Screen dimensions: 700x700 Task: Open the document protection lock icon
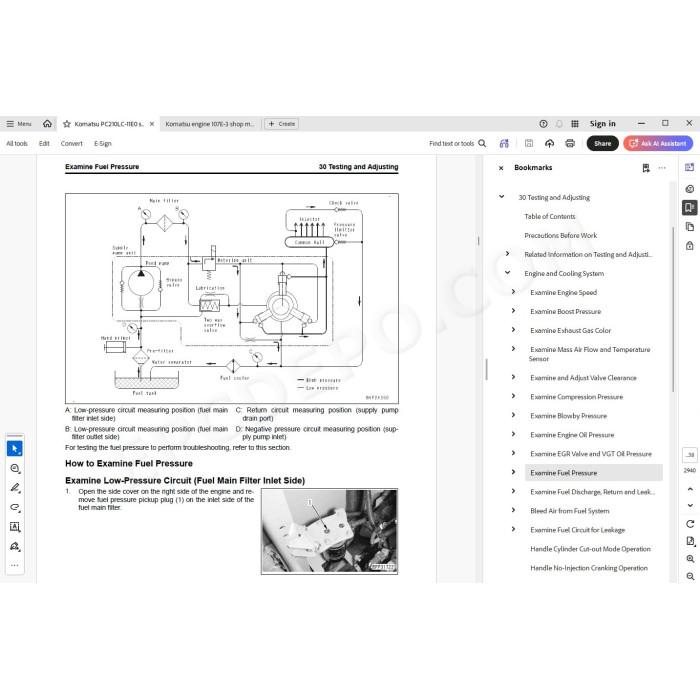point(690,246)
